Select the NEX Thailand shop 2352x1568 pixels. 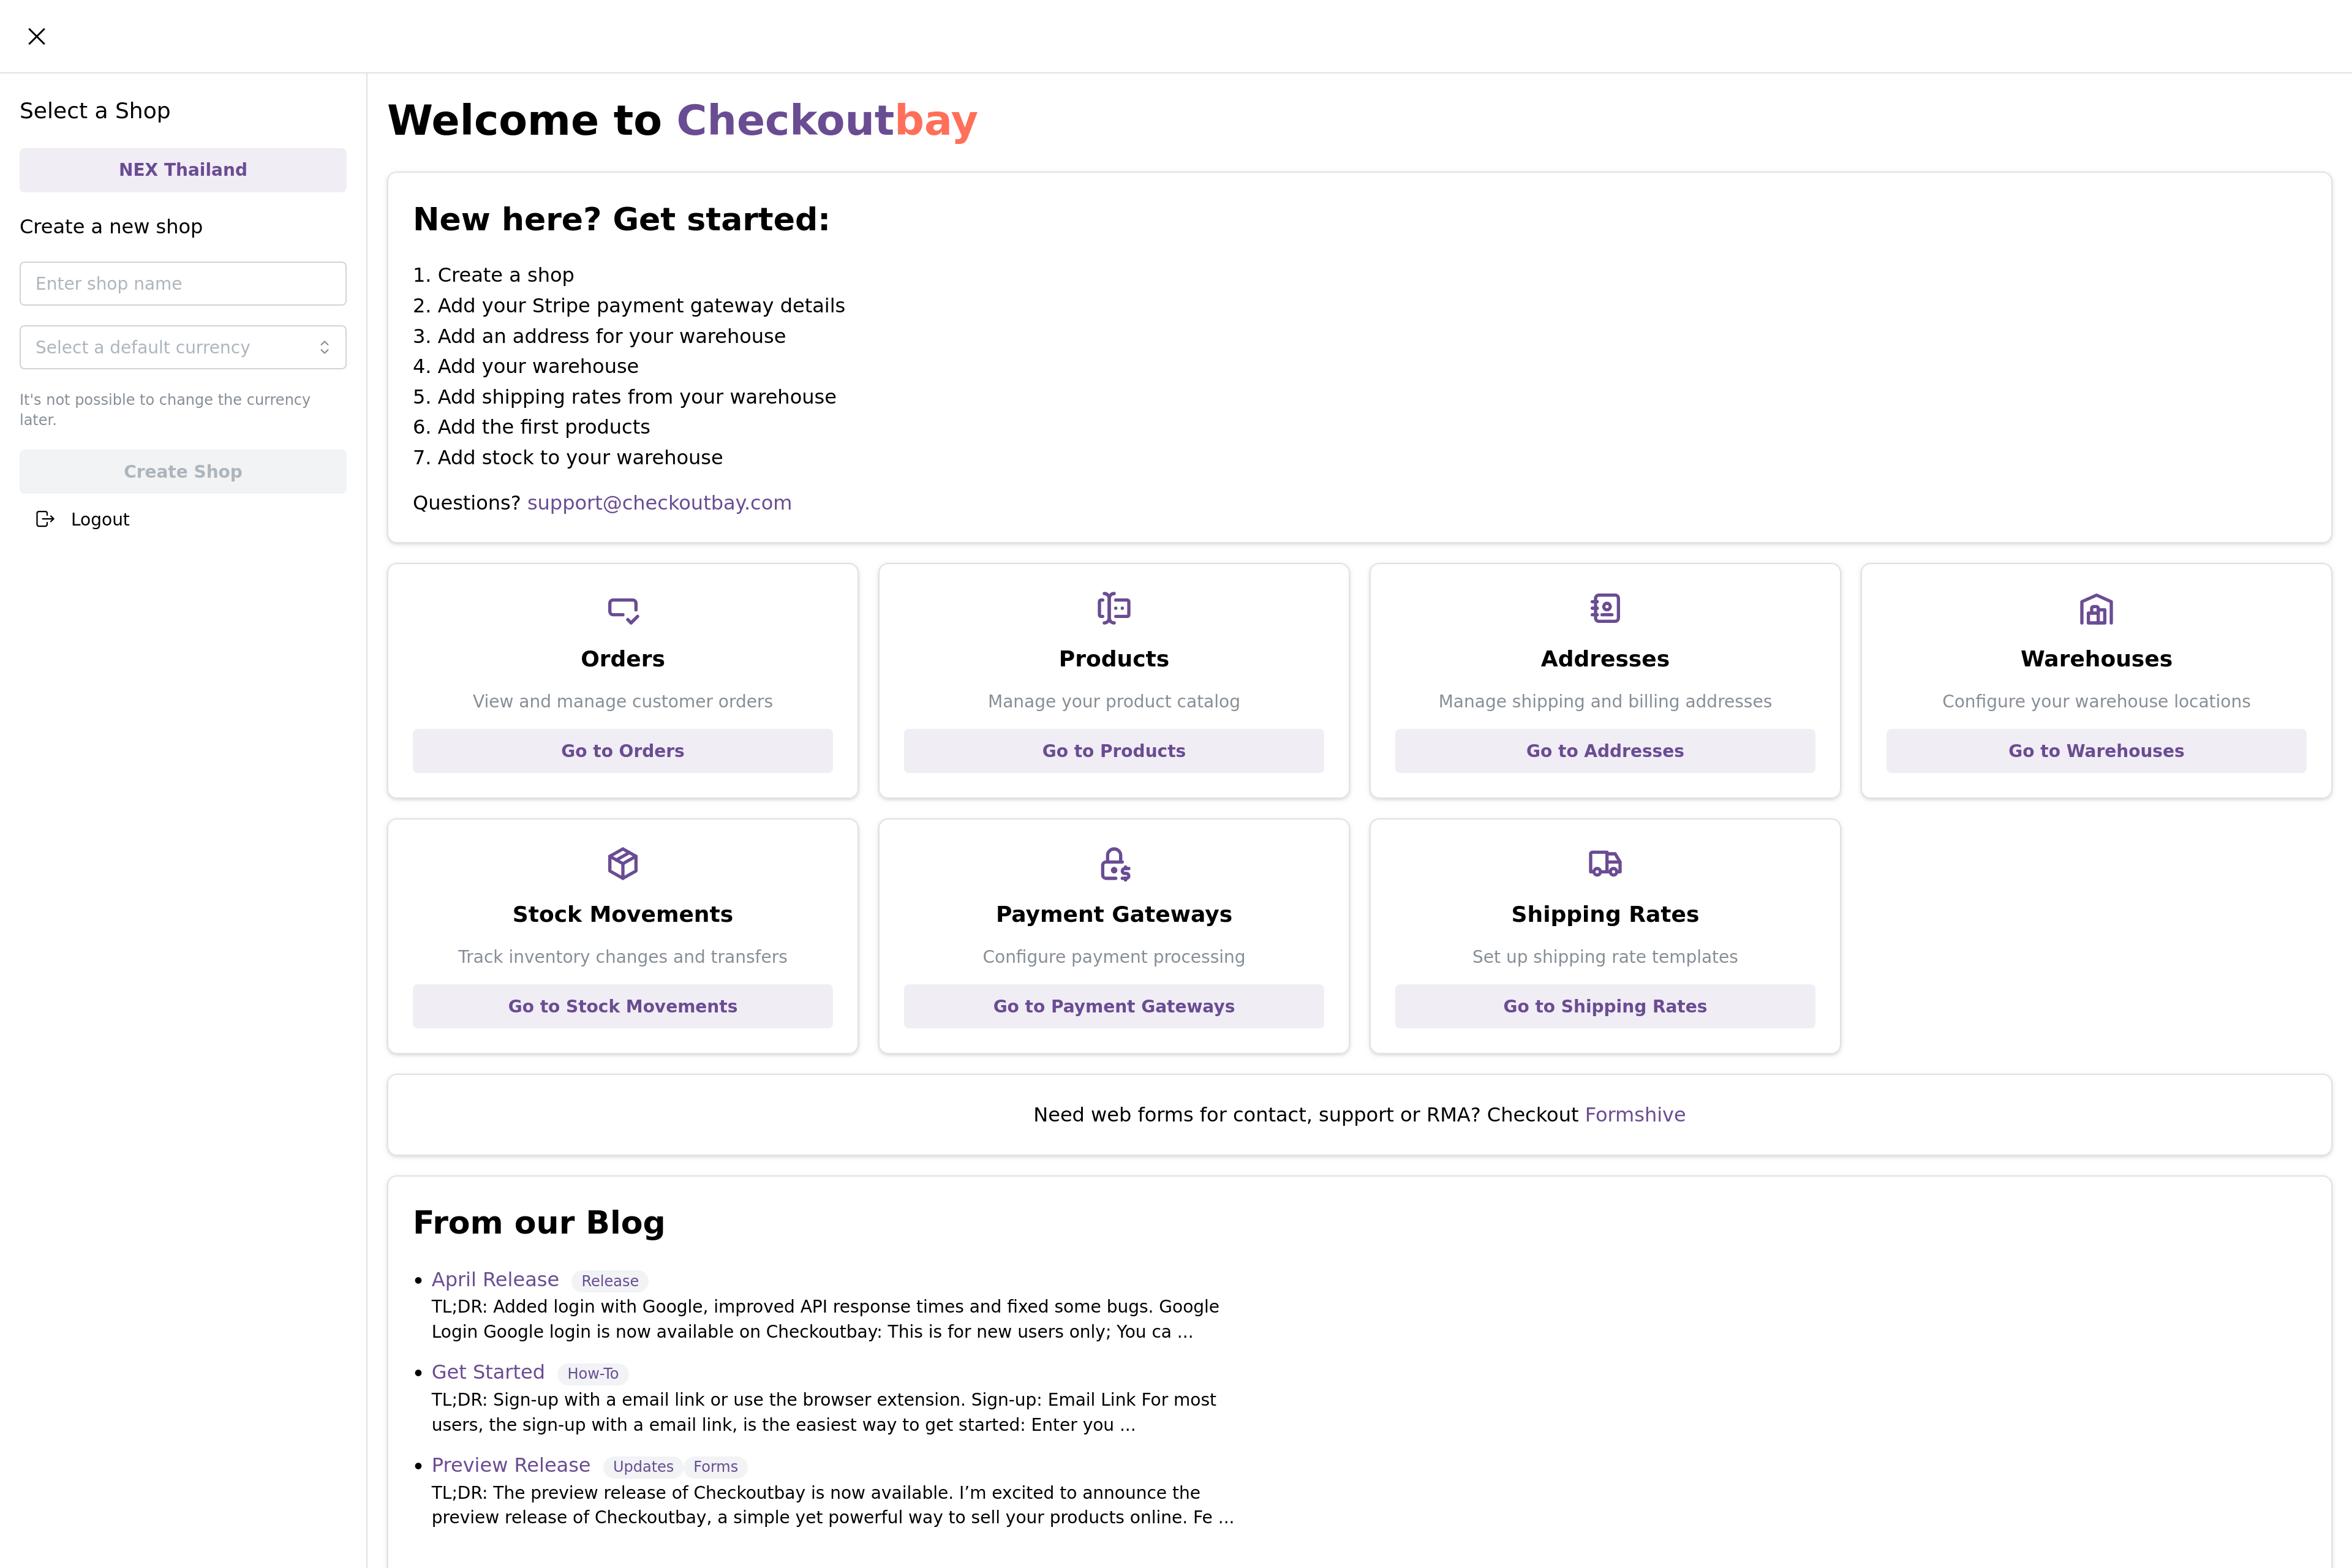183,170
